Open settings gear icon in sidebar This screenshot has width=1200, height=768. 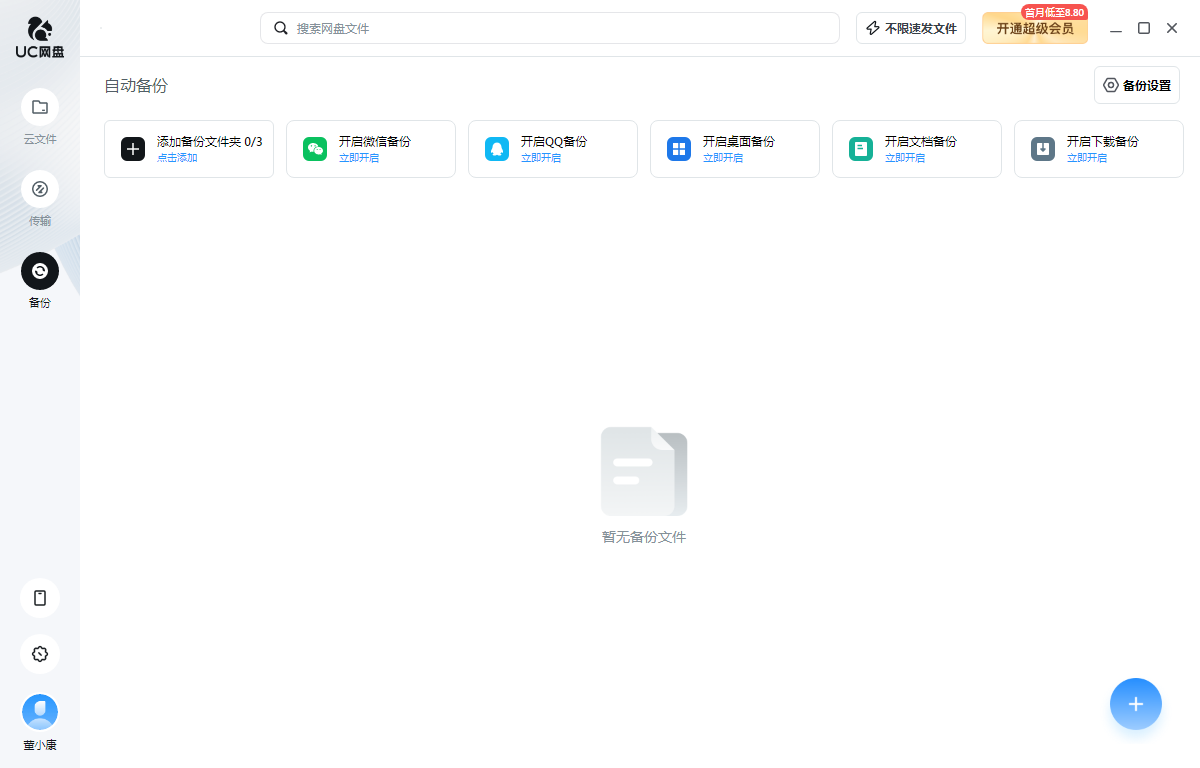pyautogui.click(x=40, y=654)
